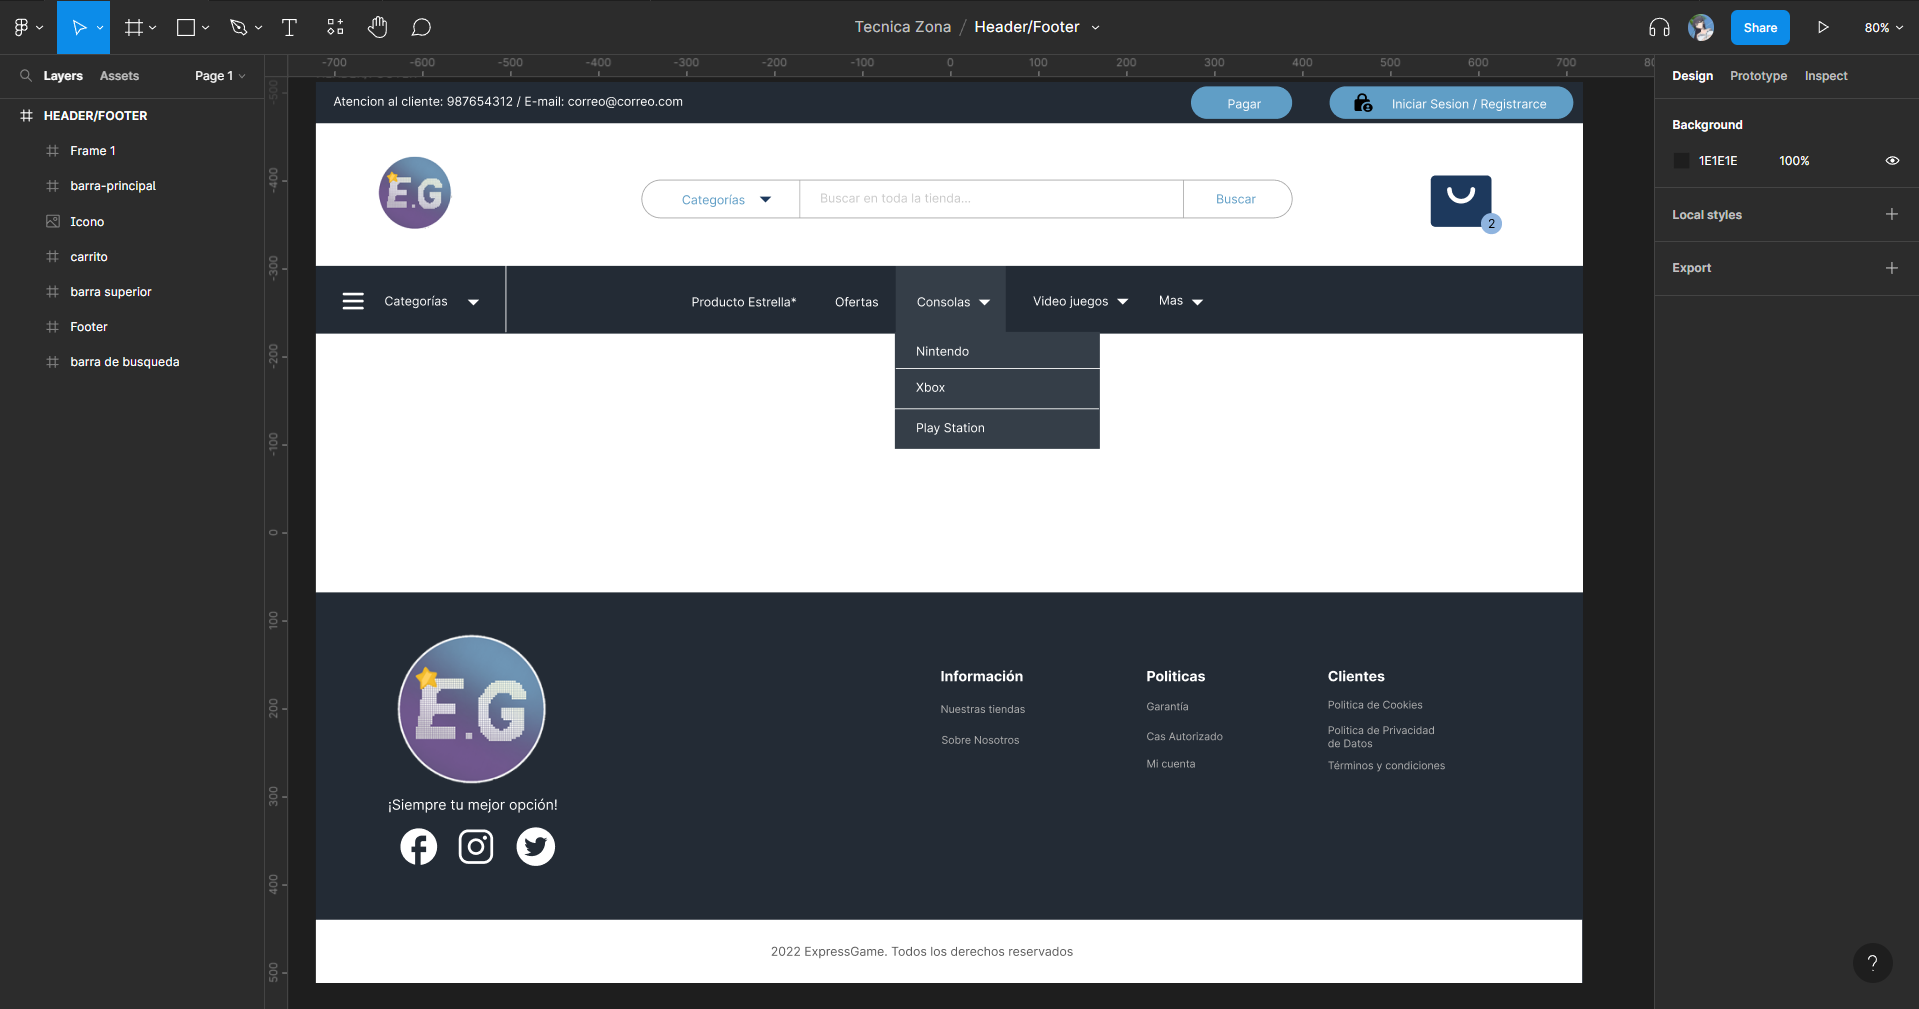This screenshot has height=1009, width=1919.
Task: Select the Footer layer
Action: pos(89,326)
